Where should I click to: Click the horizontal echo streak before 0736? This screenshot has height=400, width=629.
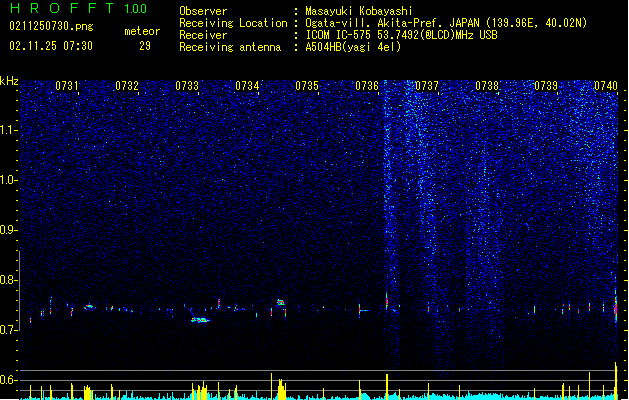coord(365,310)
